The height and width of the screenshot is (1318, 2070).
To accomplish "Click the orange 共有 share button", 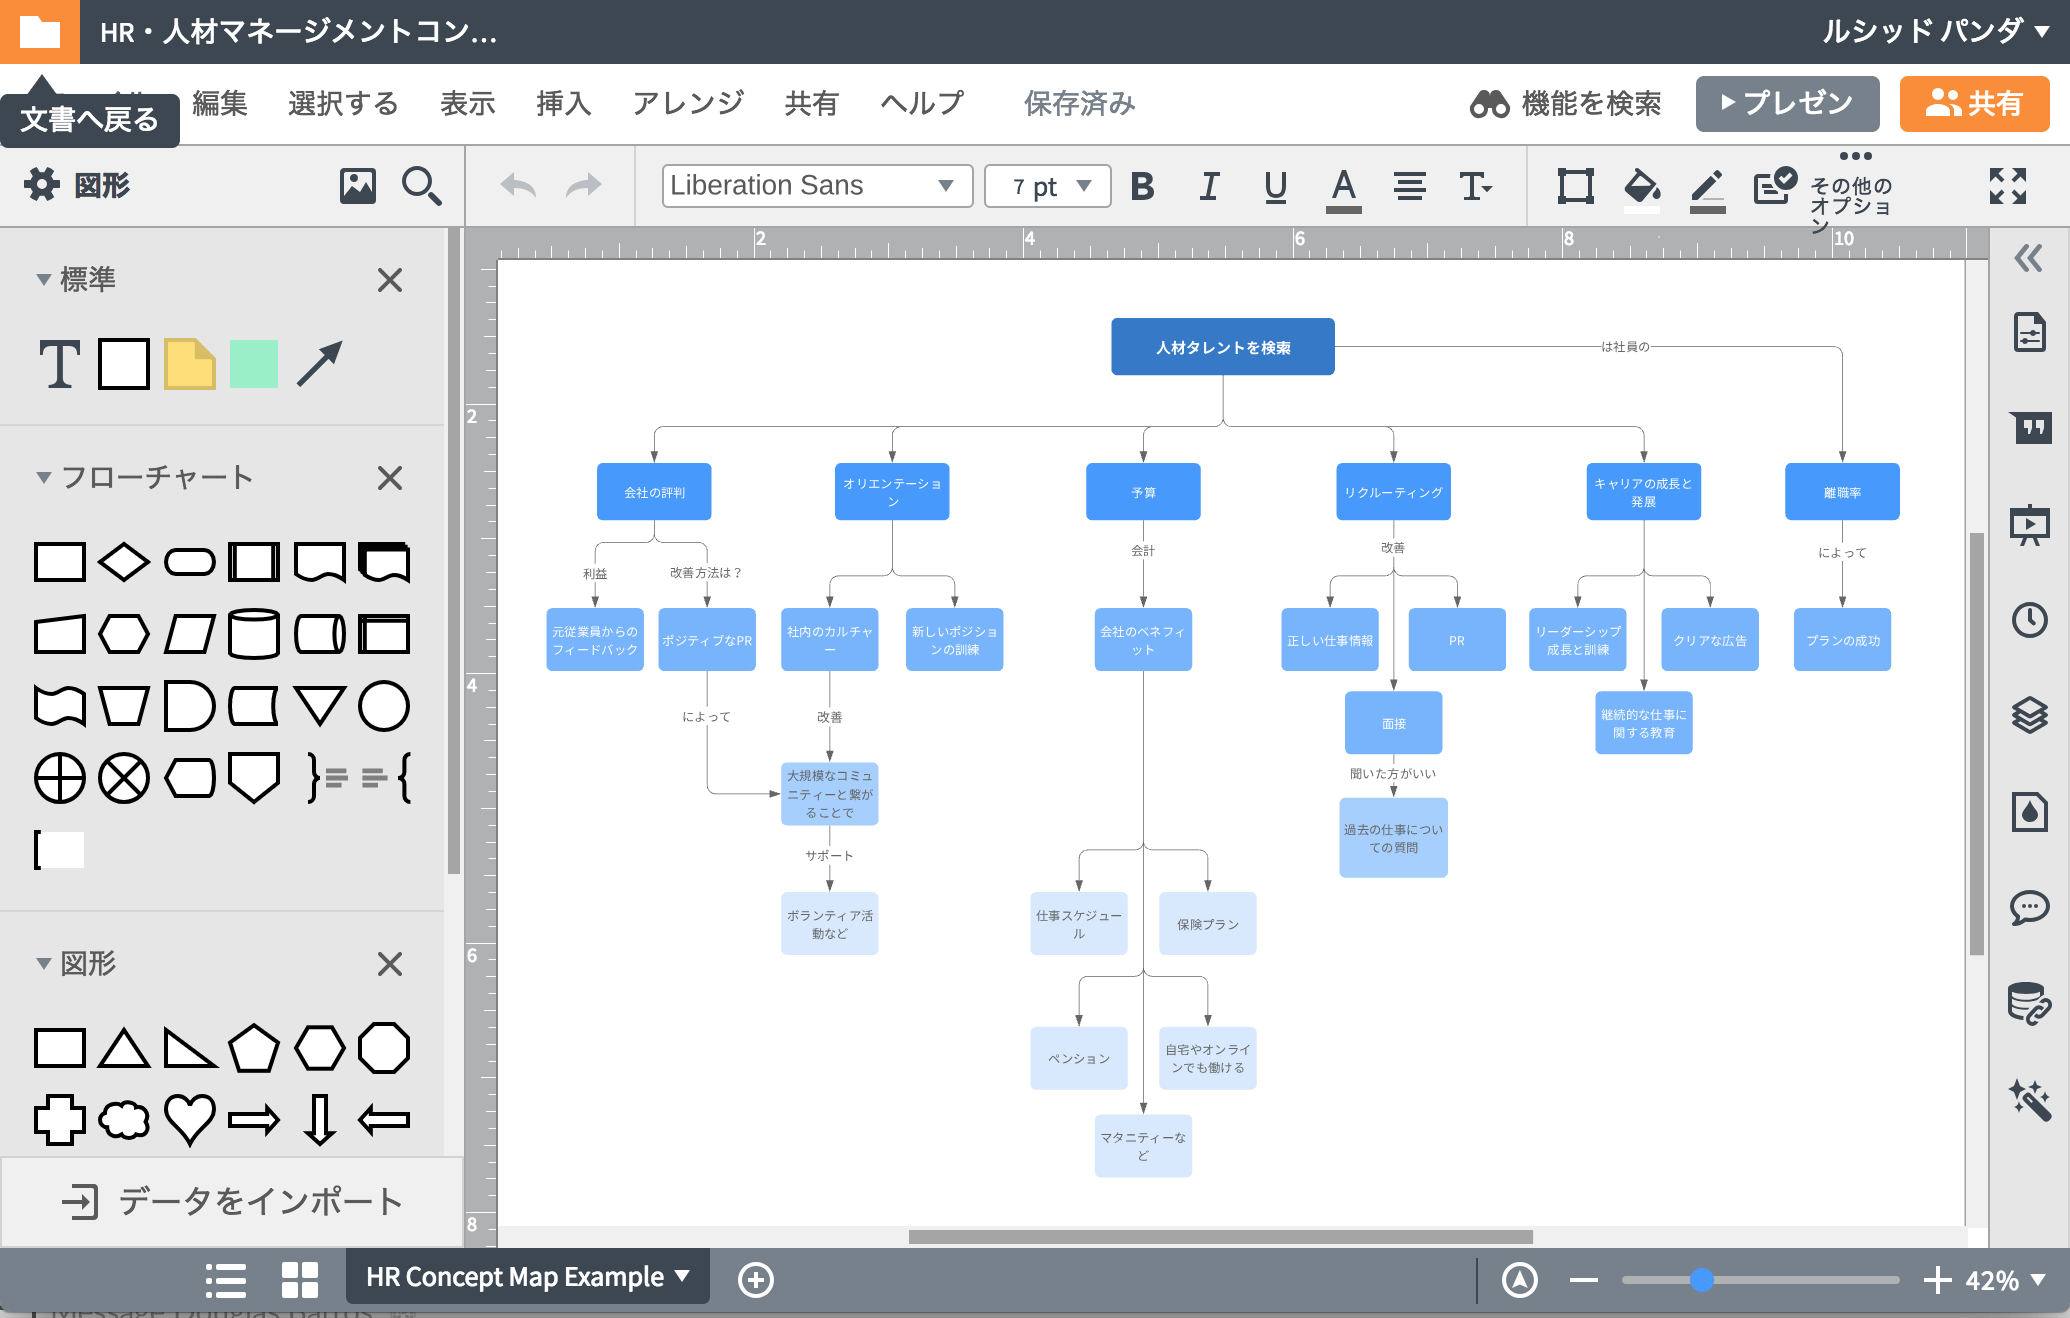I will 1974,103.
